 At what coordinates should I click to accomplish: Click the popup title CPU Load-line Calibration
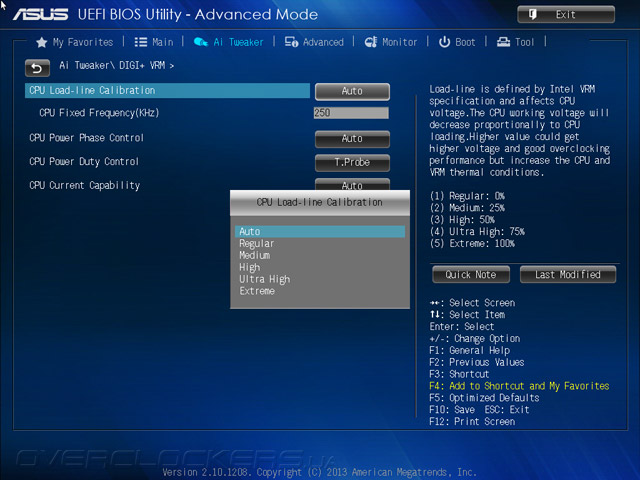coord(320,202)
